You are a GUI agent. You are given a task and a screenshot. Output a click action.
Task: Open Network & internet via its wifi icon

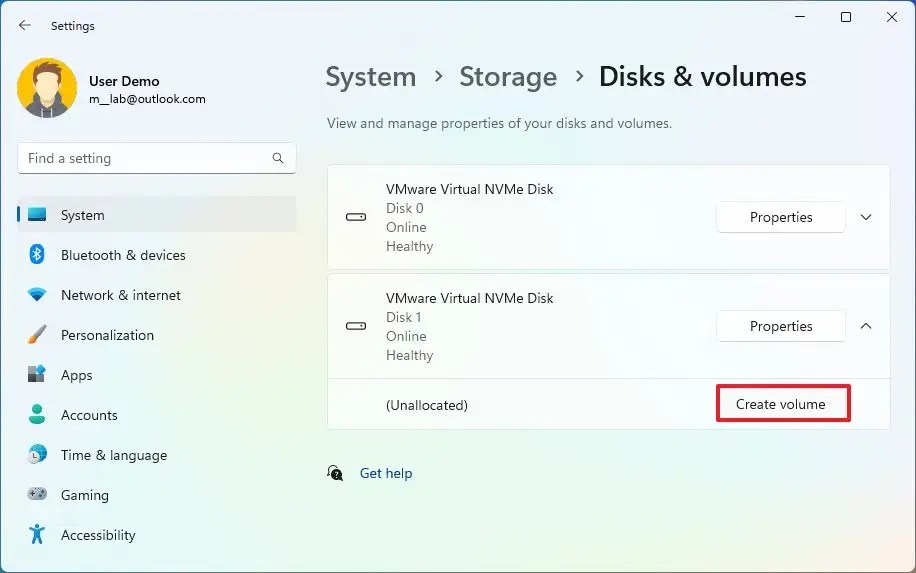pos(37,295)
